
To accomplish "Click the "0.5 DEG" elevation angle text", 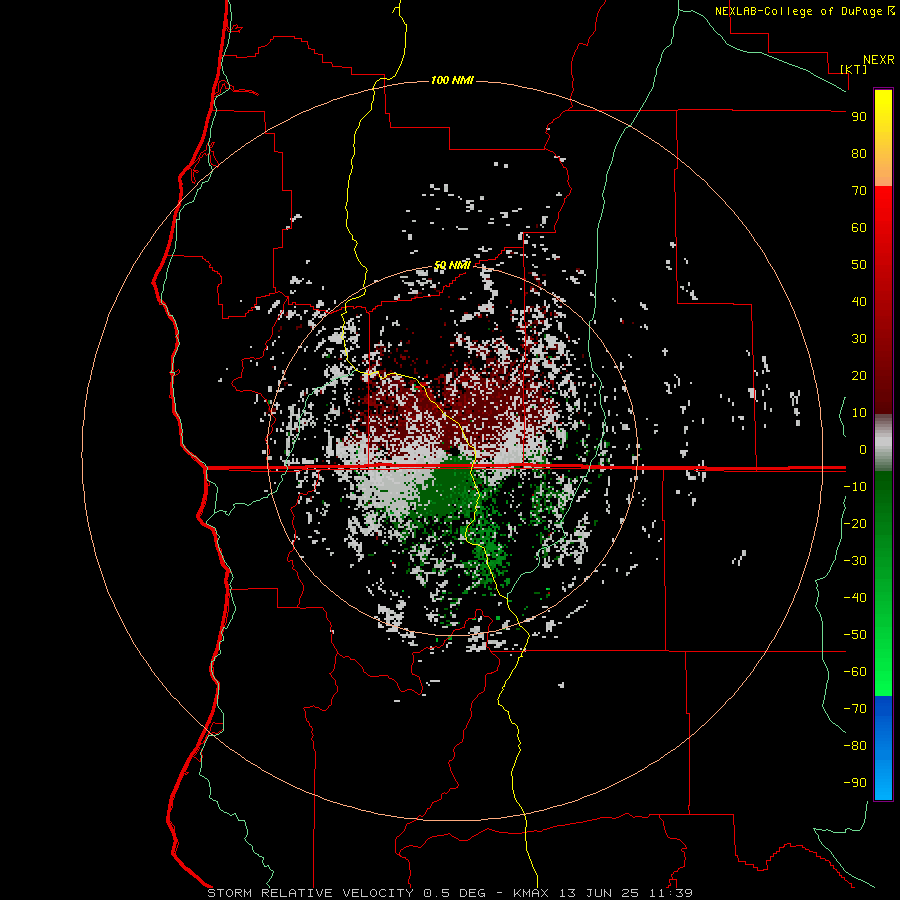I will tap(455, 893).
